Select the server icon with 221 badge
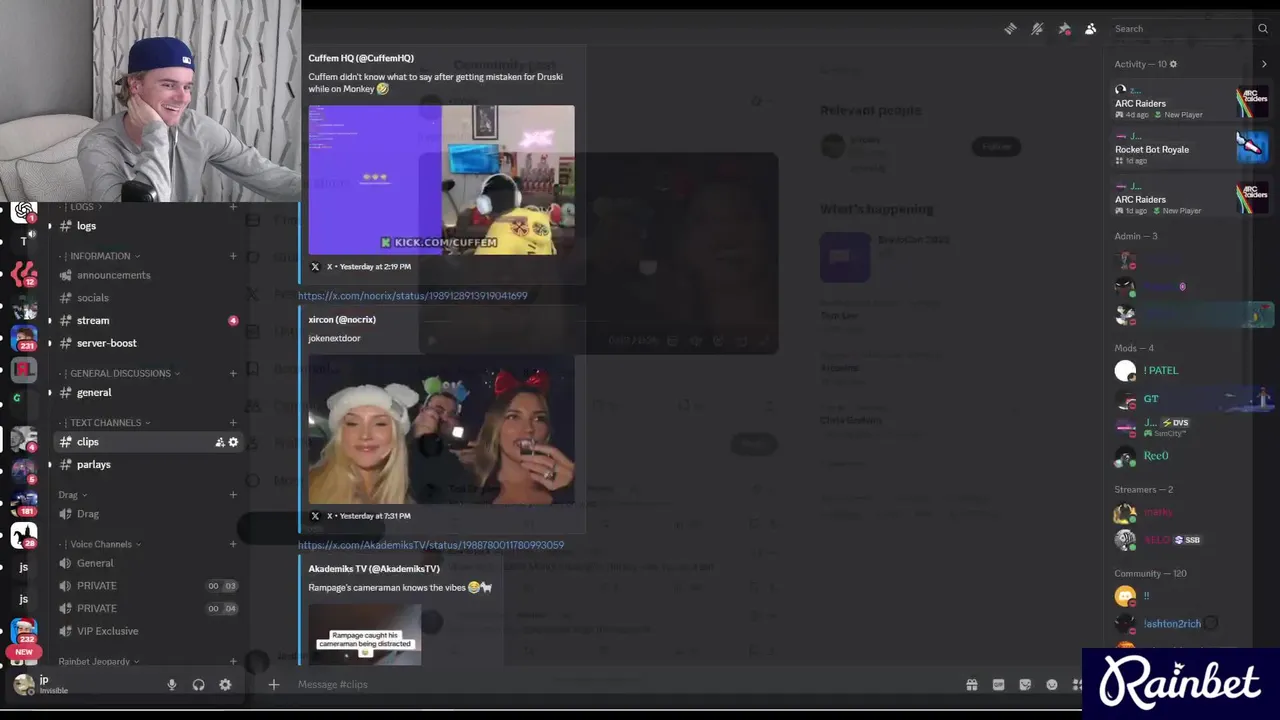This screenshot has width=1280, height=720. pos(24,337)
